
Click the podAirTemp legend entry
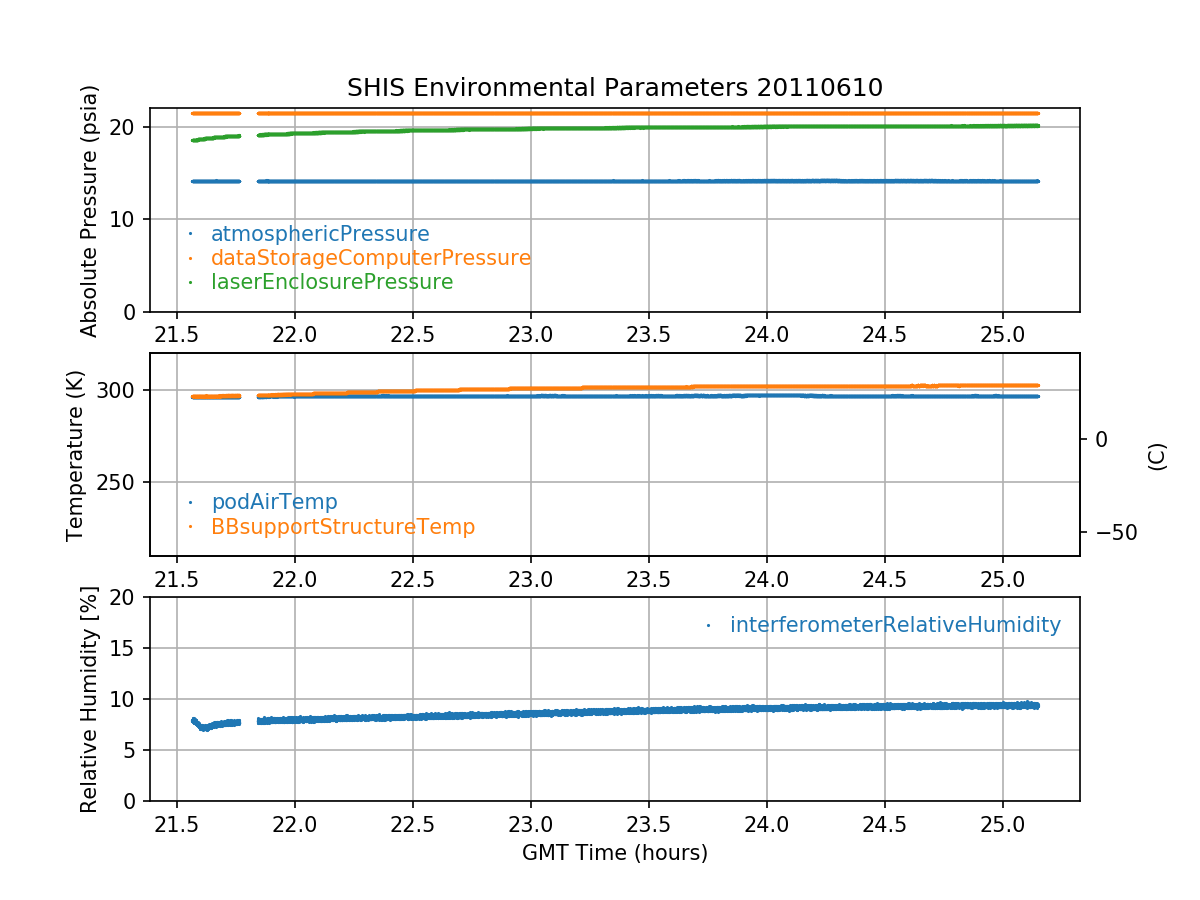tap(274, 502)
